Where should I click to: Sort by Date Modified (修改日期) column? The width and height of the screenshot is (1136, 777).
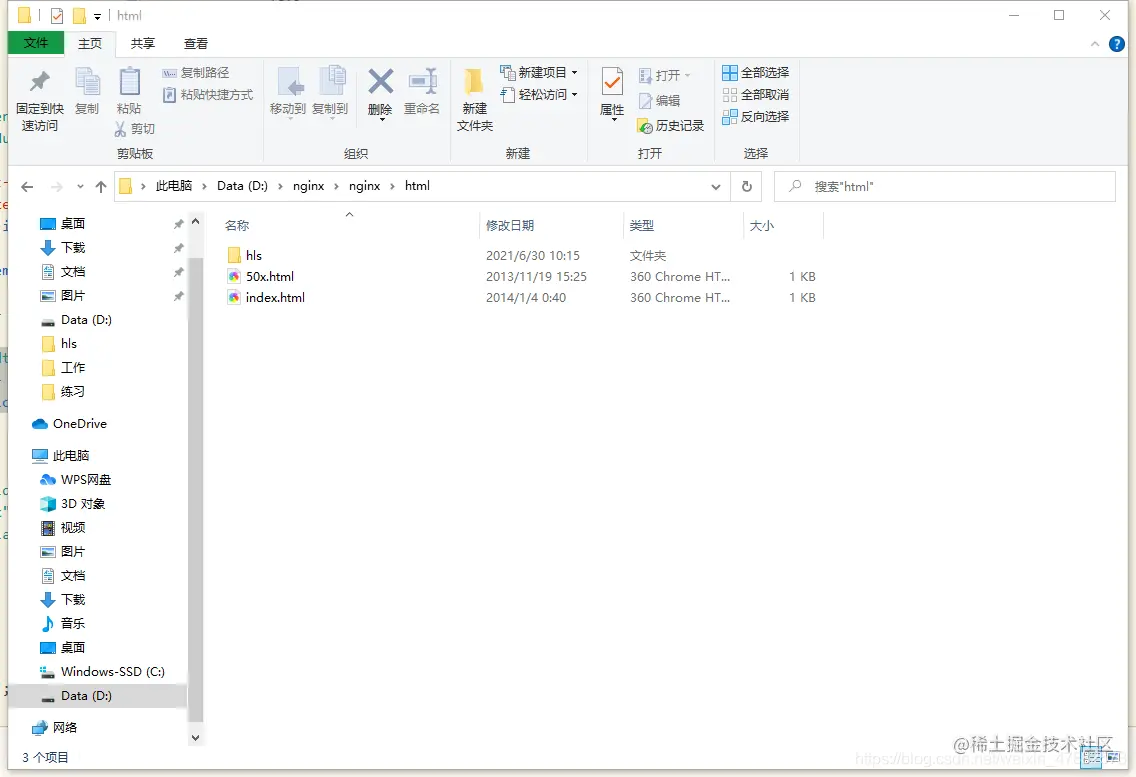pyautogui.click(x=510, y=225)
